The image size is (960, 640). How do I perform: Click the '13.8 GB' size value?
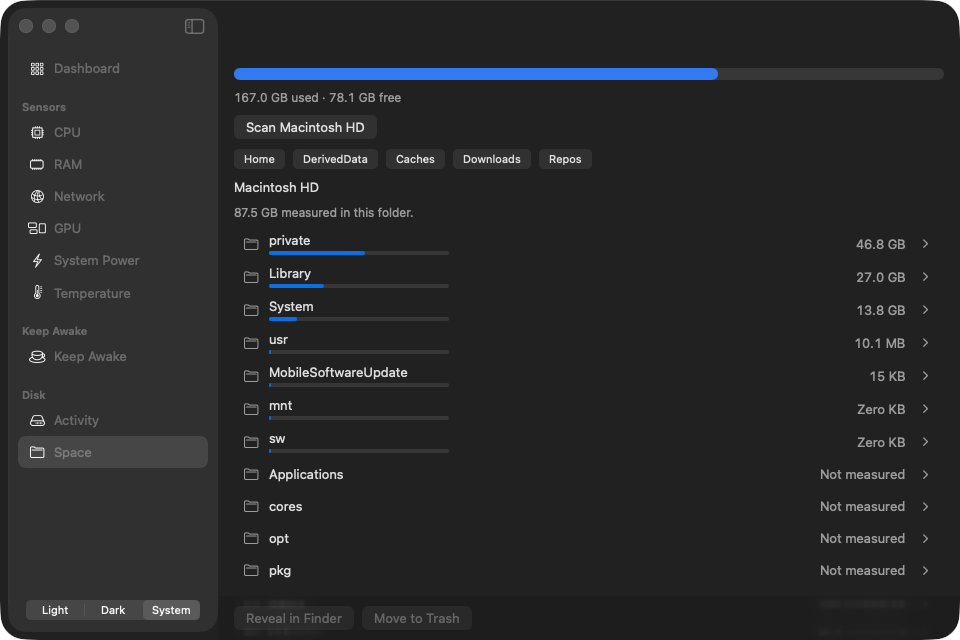(x=880, y=311)
